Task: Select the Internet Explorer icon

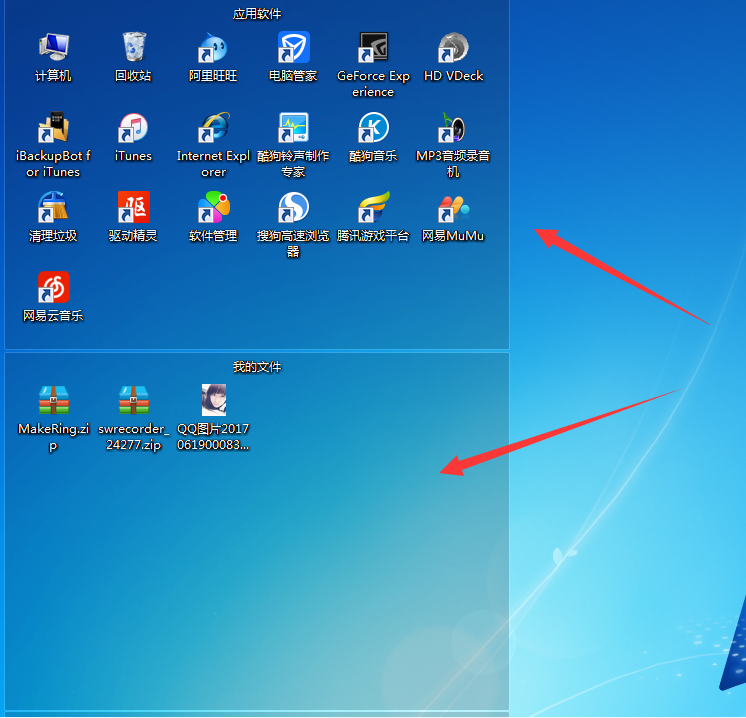Action: [213, 128]
